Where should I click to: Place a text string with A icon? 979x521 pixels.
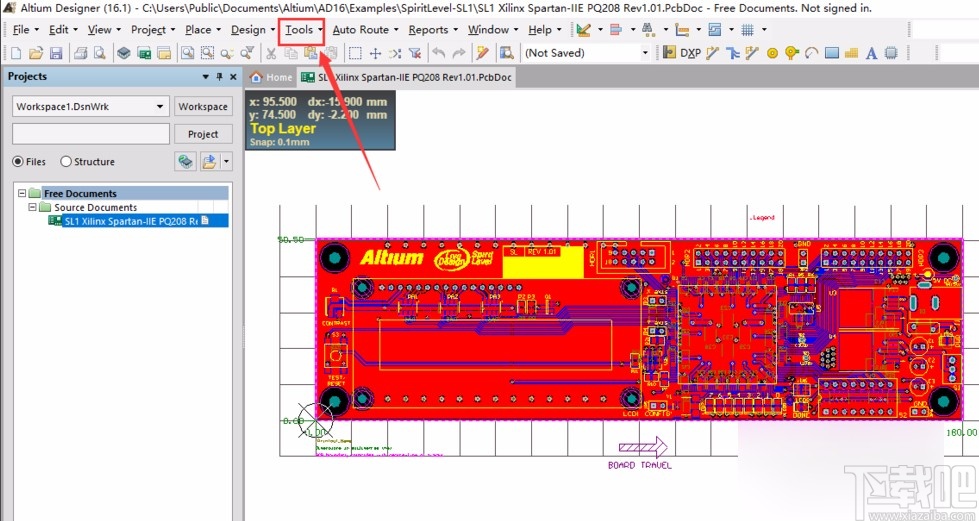872,53
